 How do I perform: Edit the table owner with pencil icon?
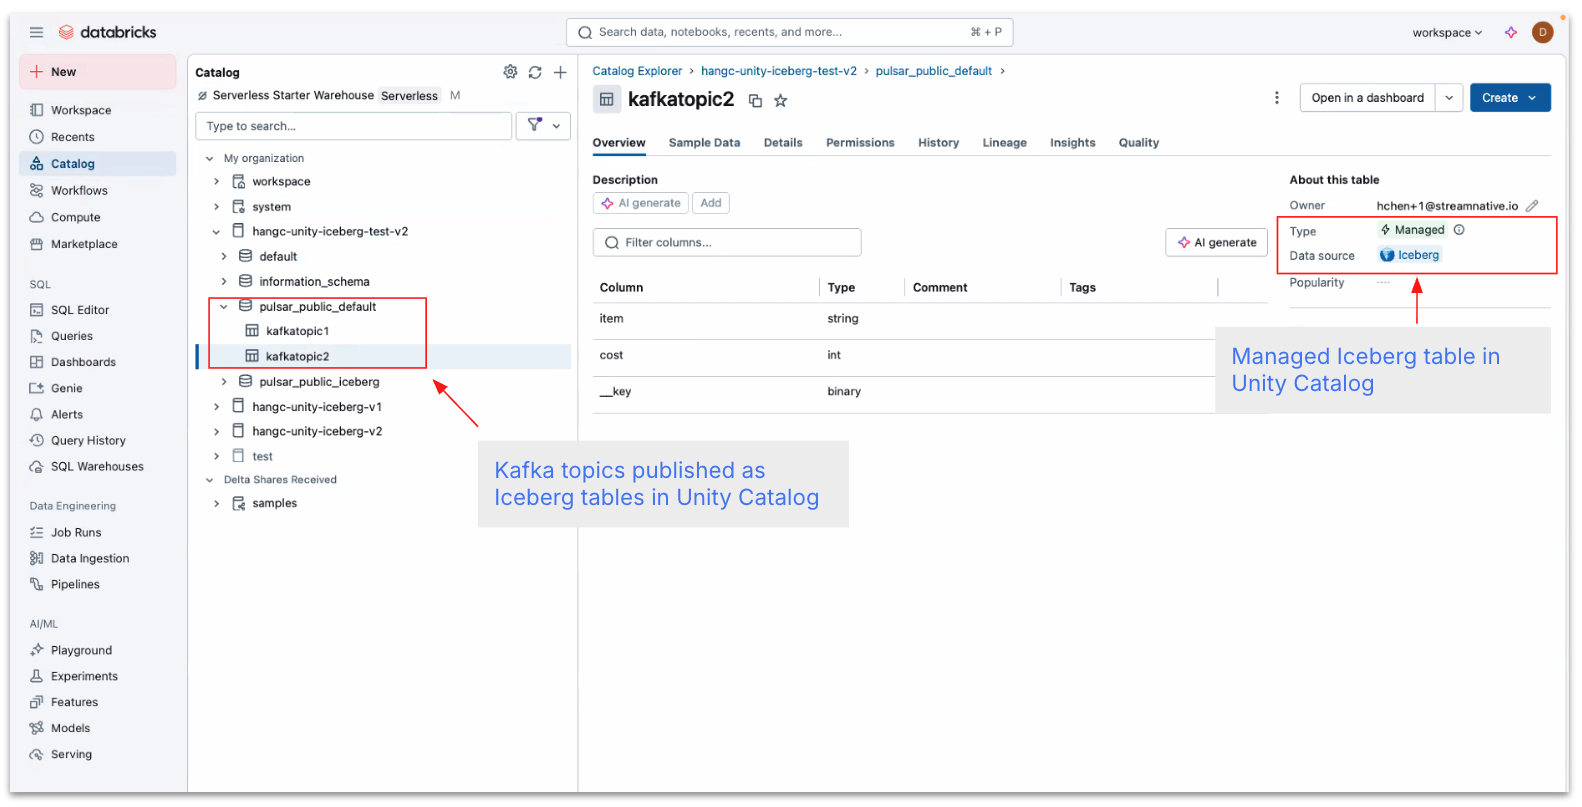1532,206
